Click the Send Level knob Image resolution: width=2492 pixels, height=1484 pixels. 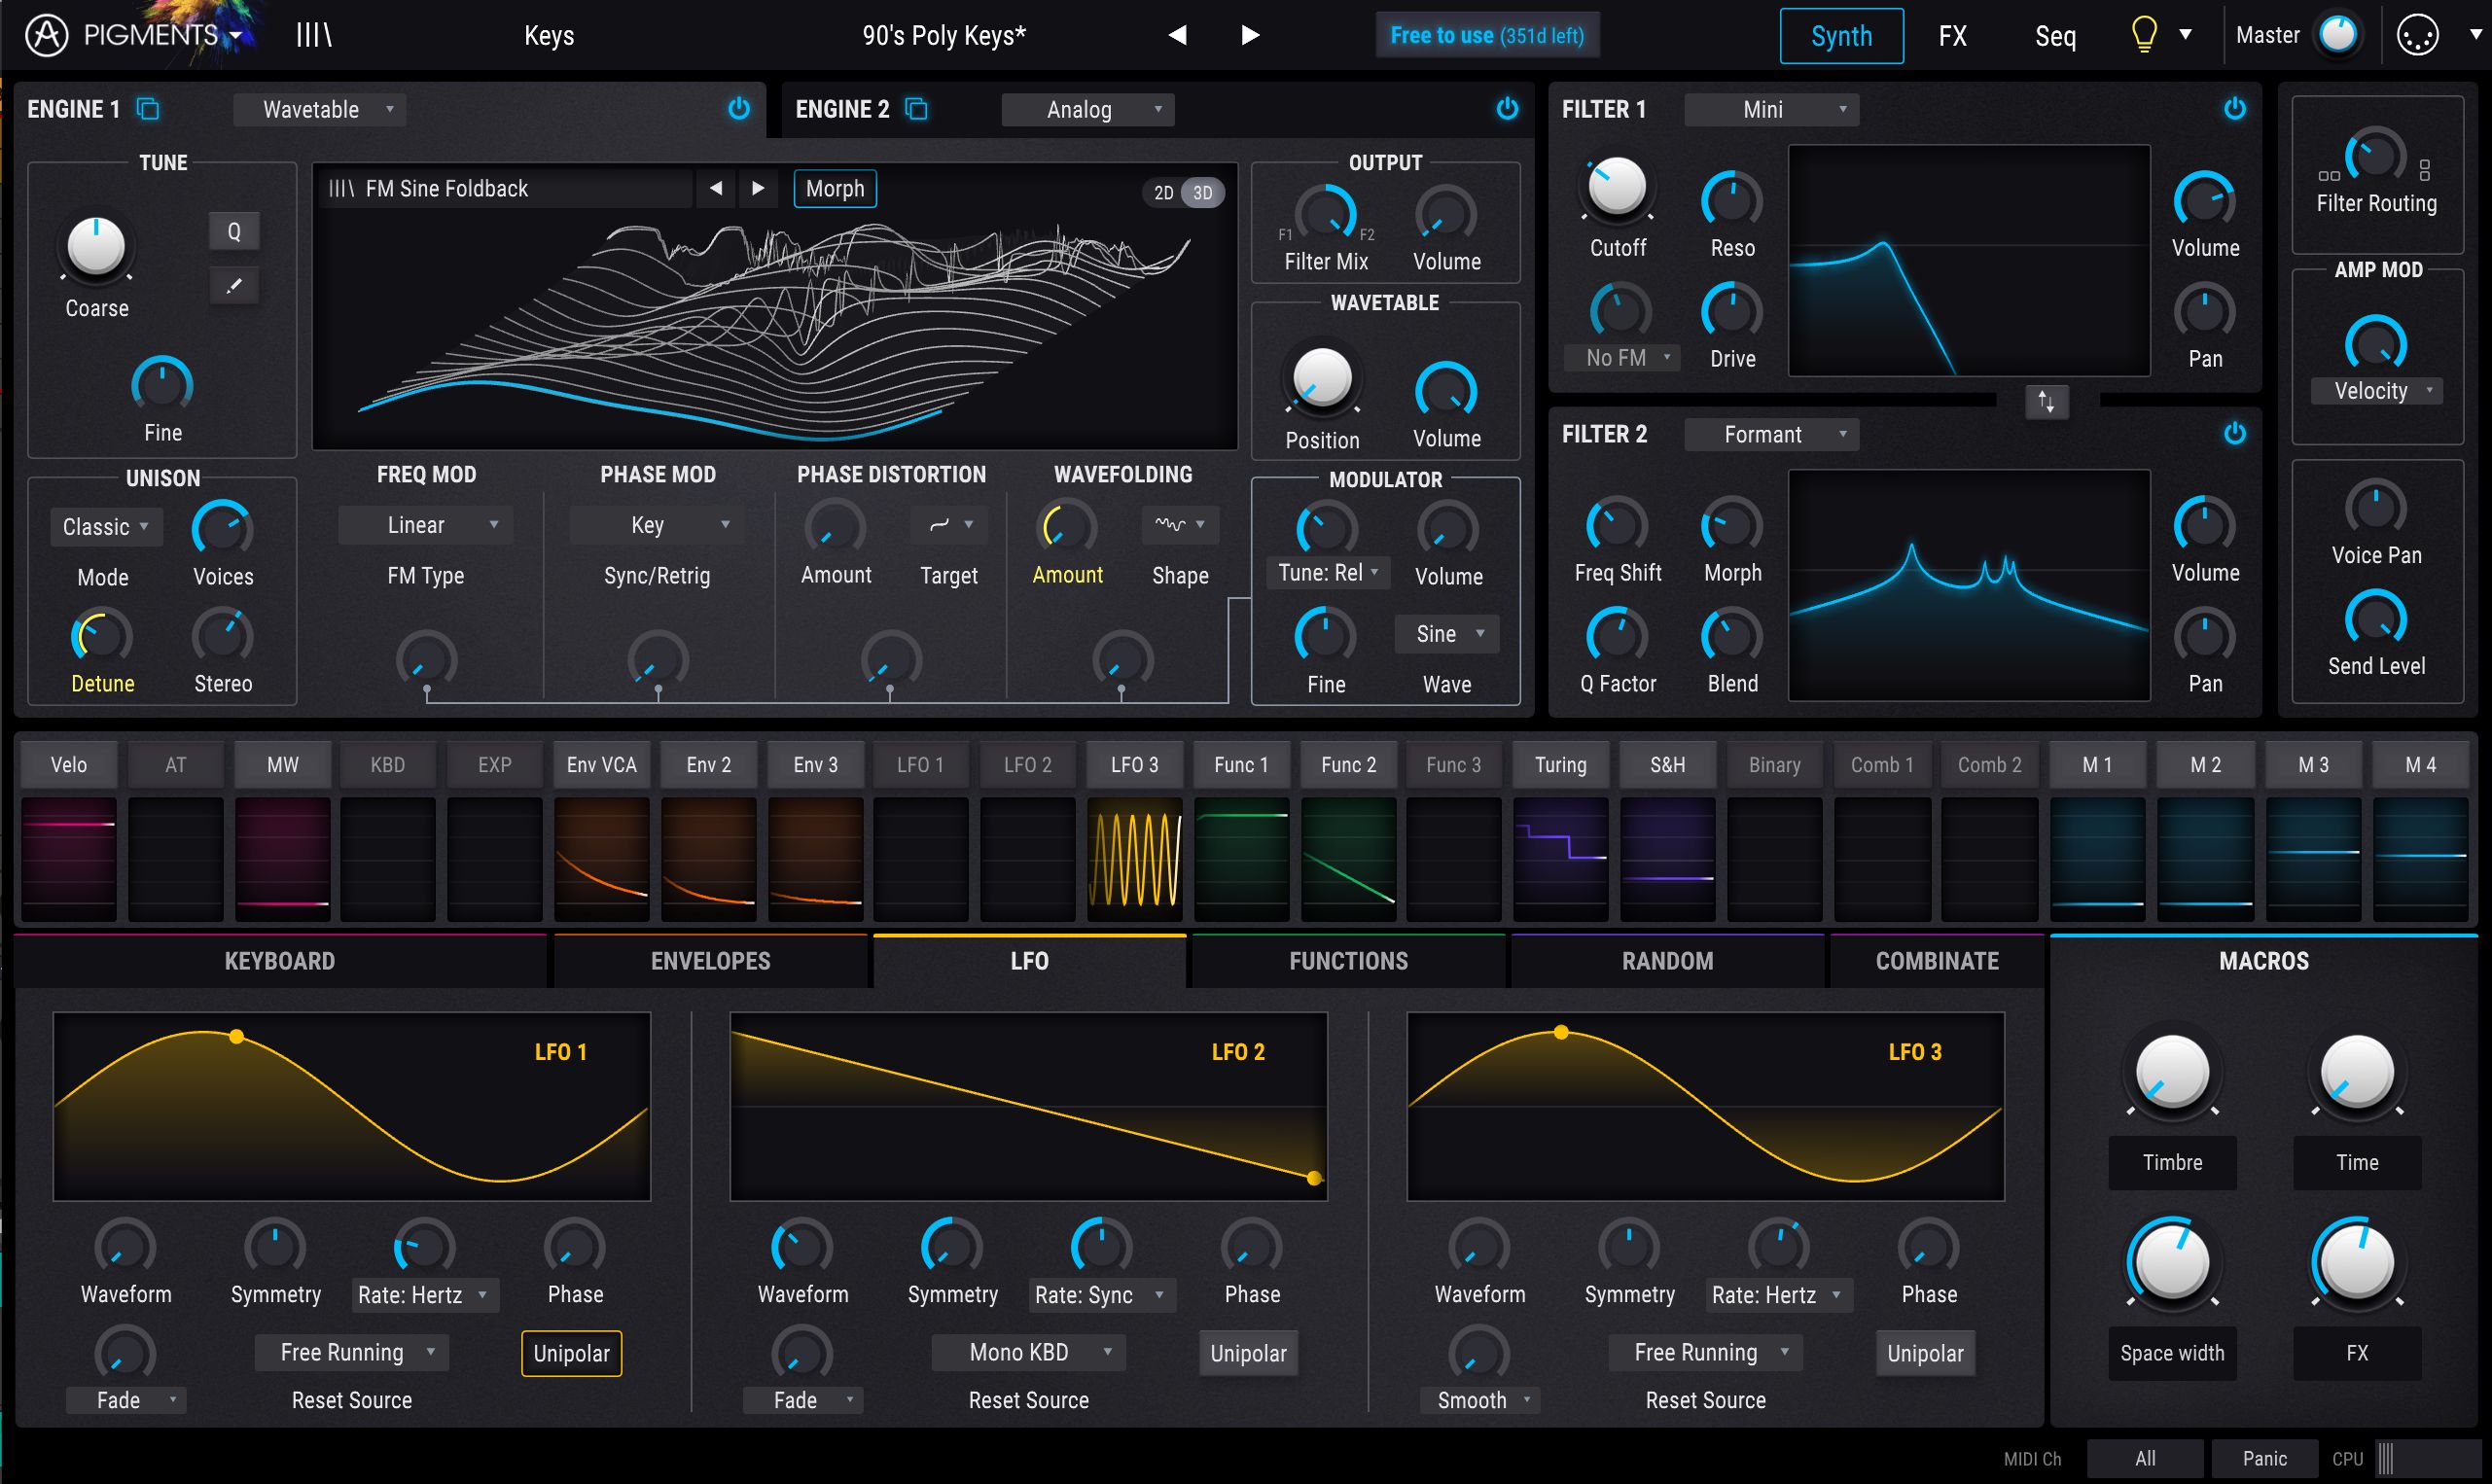click(2376, 619)
